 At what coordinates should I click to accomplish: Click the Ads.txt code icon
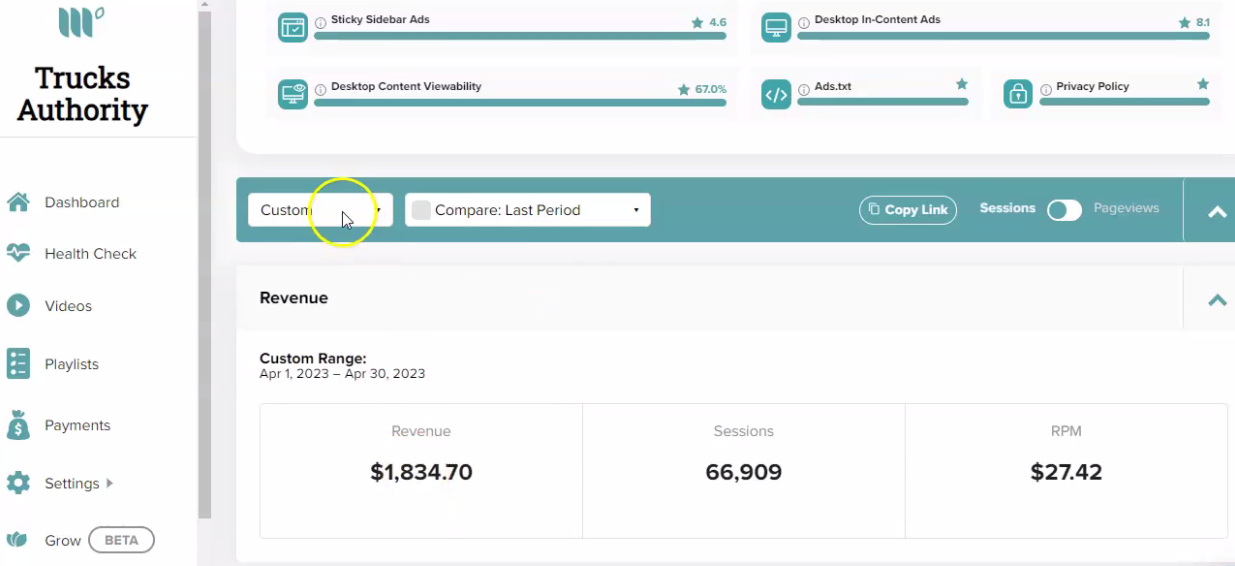click(x=776, y=95)
